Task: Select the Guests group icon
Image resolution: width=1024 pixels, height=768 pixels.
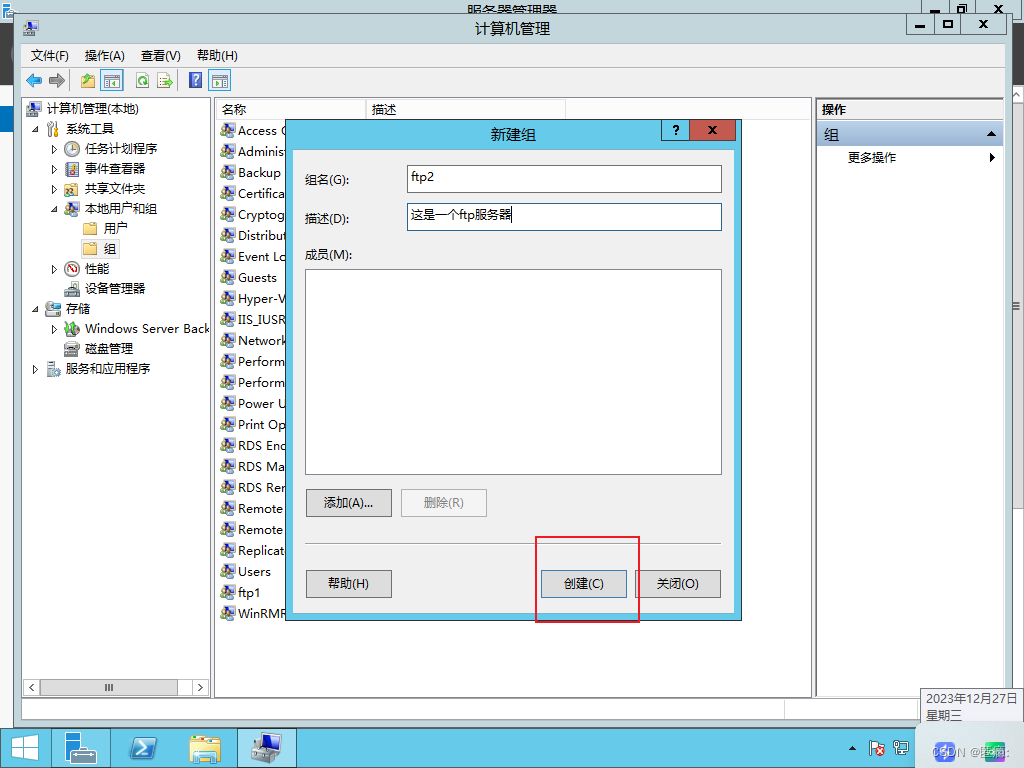Action: (x=227, y=278)
